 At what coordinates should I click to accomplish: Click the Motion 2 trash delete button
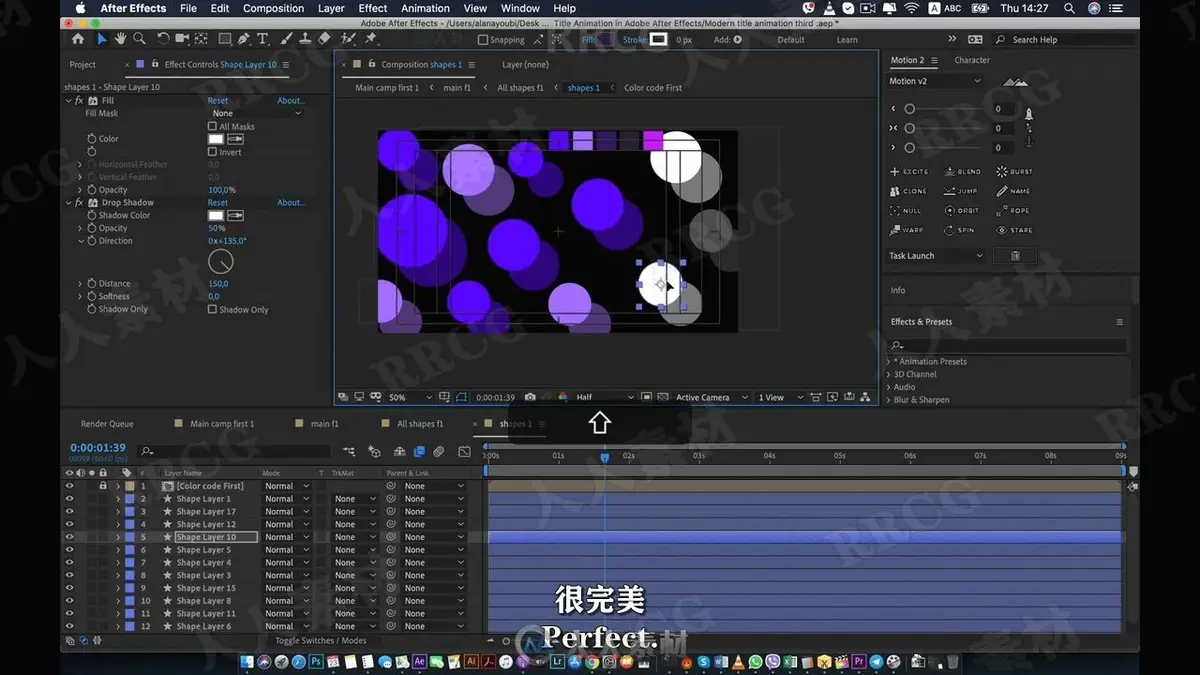click(x=1015, y=256)
